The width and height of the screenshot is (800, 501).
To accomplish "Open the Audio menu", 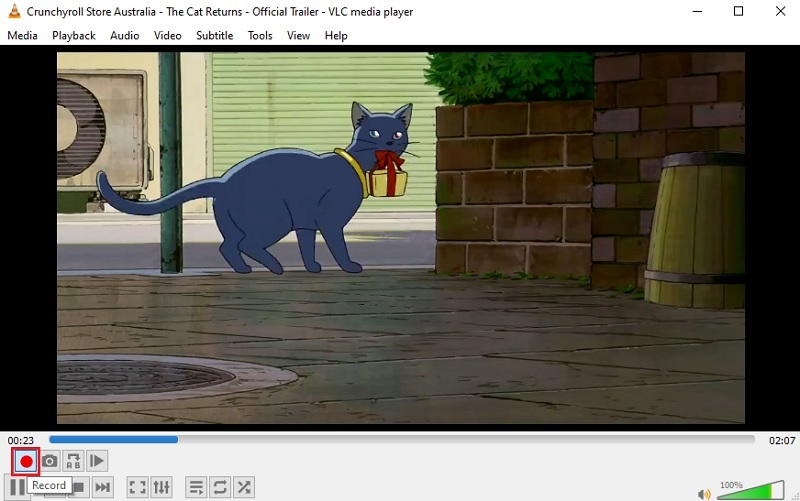I will [124, 36].
